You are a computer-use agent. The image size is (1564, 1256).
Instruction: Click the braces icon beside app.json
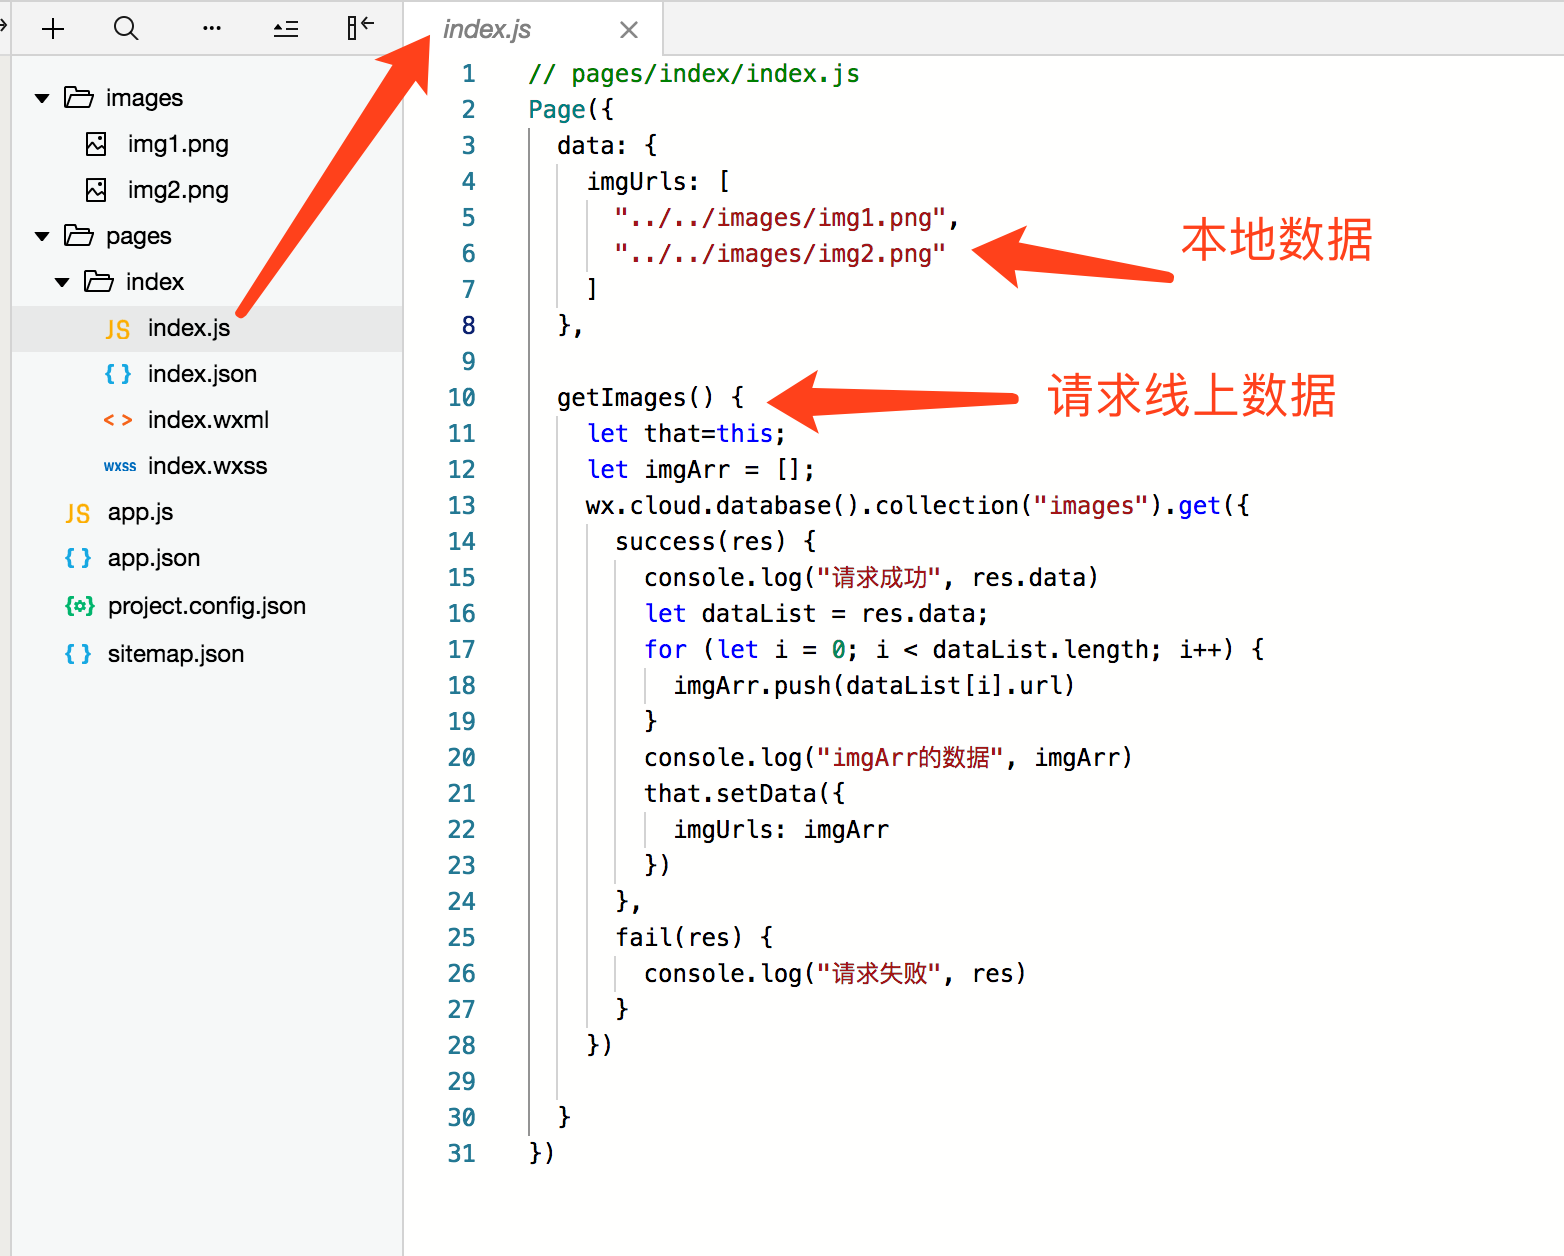coord(78,558)
